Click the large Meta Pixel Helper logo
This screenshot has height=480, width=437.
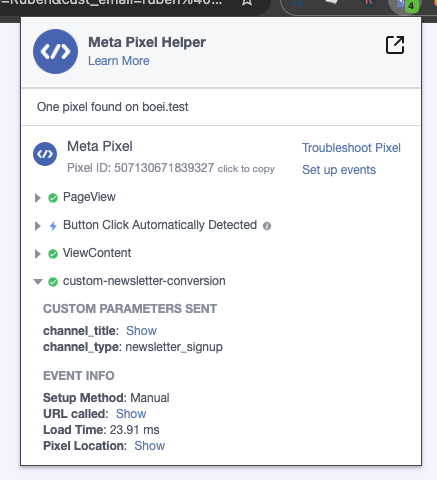[55, 51]
